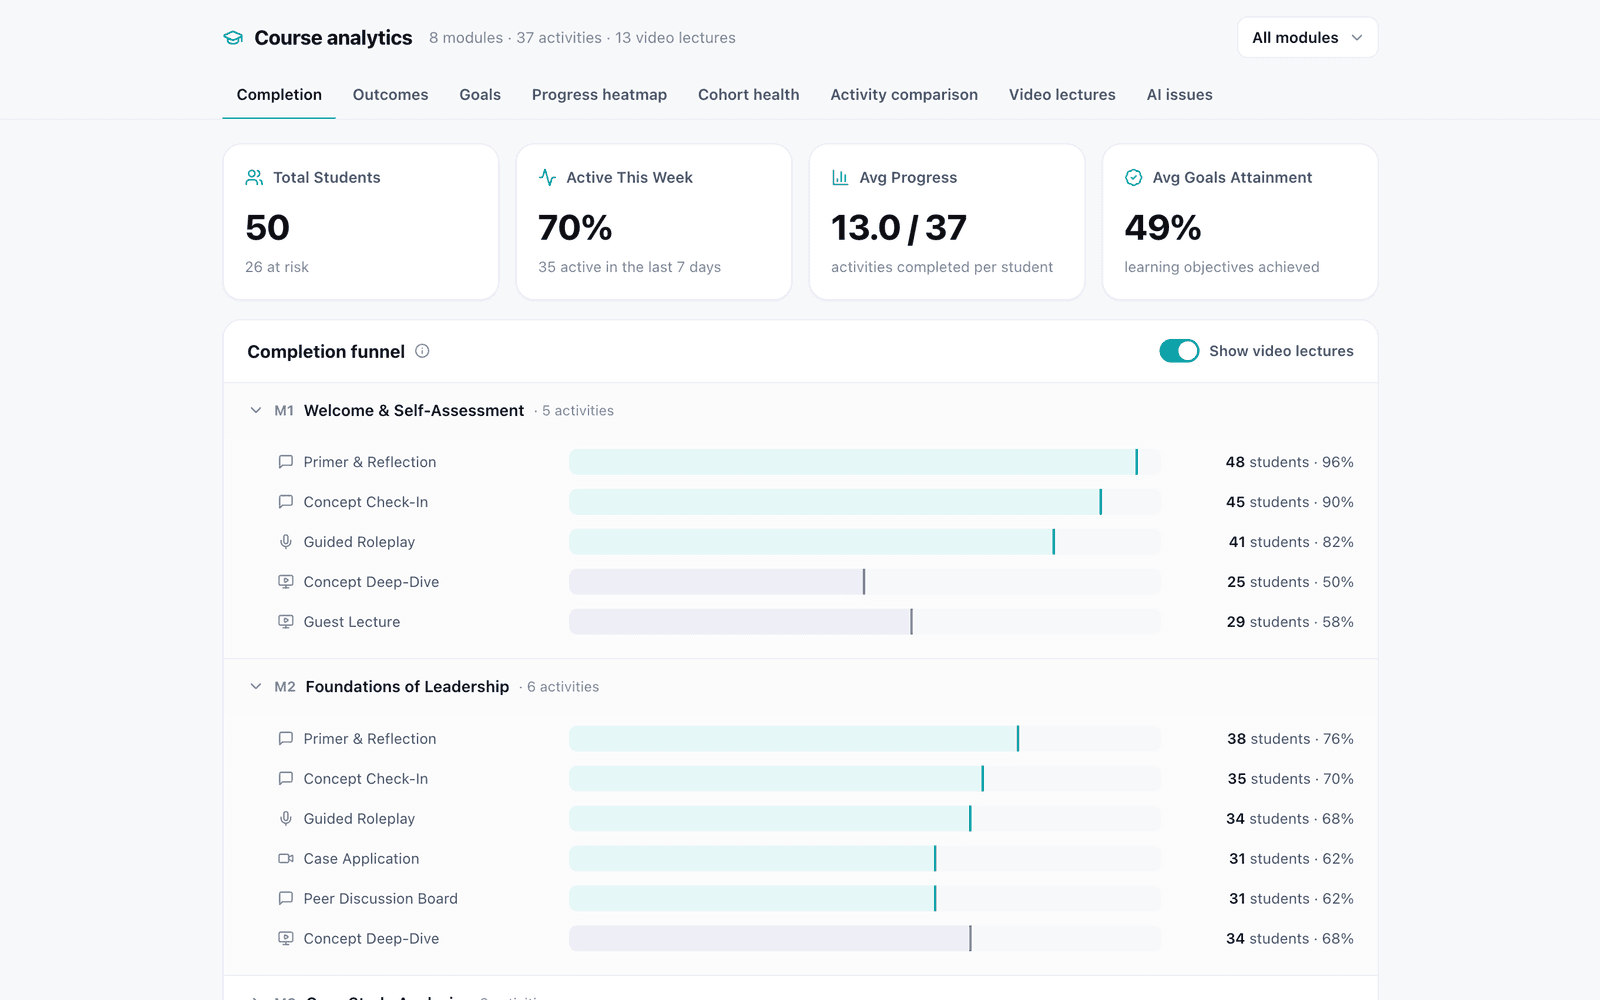
Task: Click the M2 Concept Check-In chat icon
Action: (x=286, y=779)
